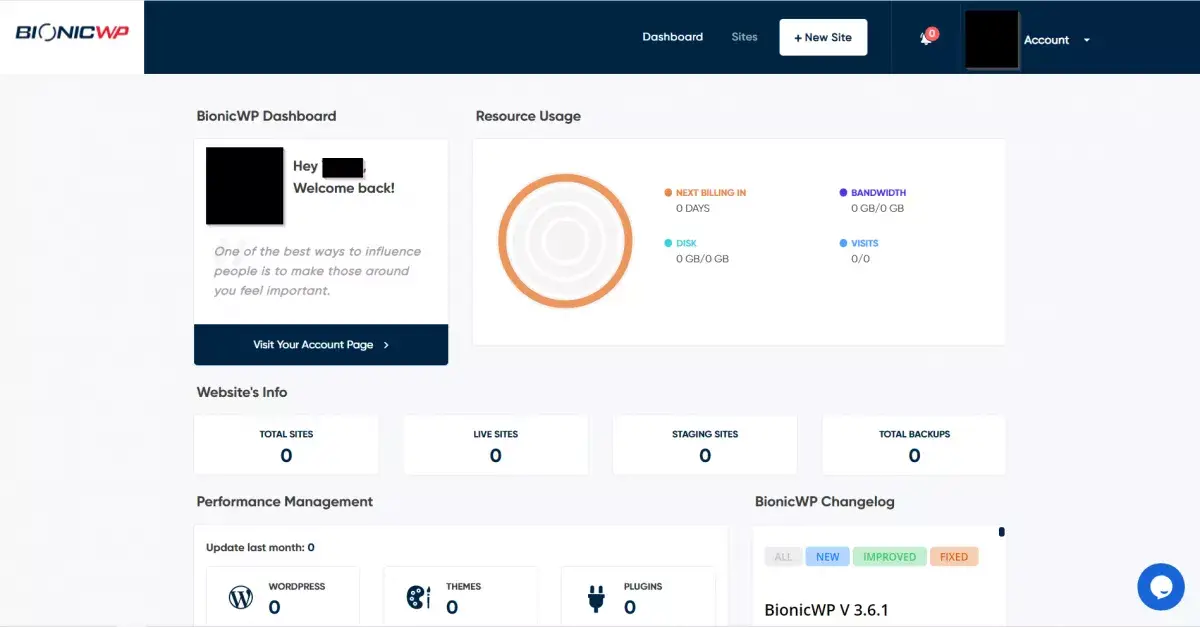Image resolution: width=1200 pixels, height=627 pixels.
Task: Click the Update last month text
Action: (260, 548)
